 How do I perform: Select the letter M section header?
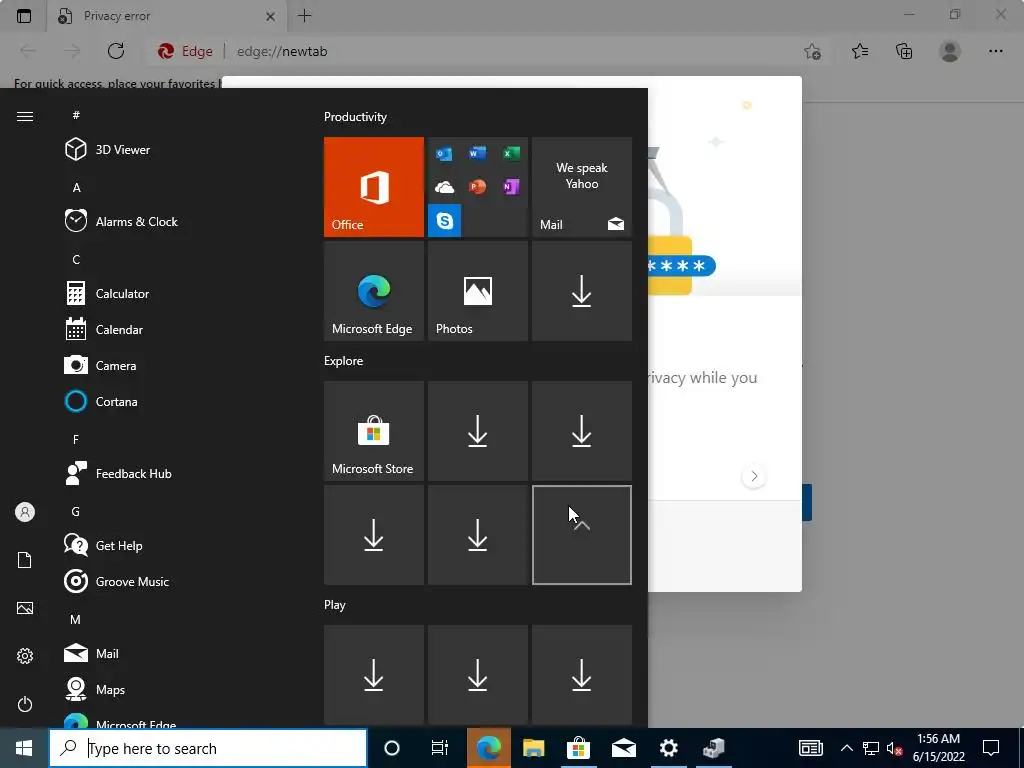(75, 619)
